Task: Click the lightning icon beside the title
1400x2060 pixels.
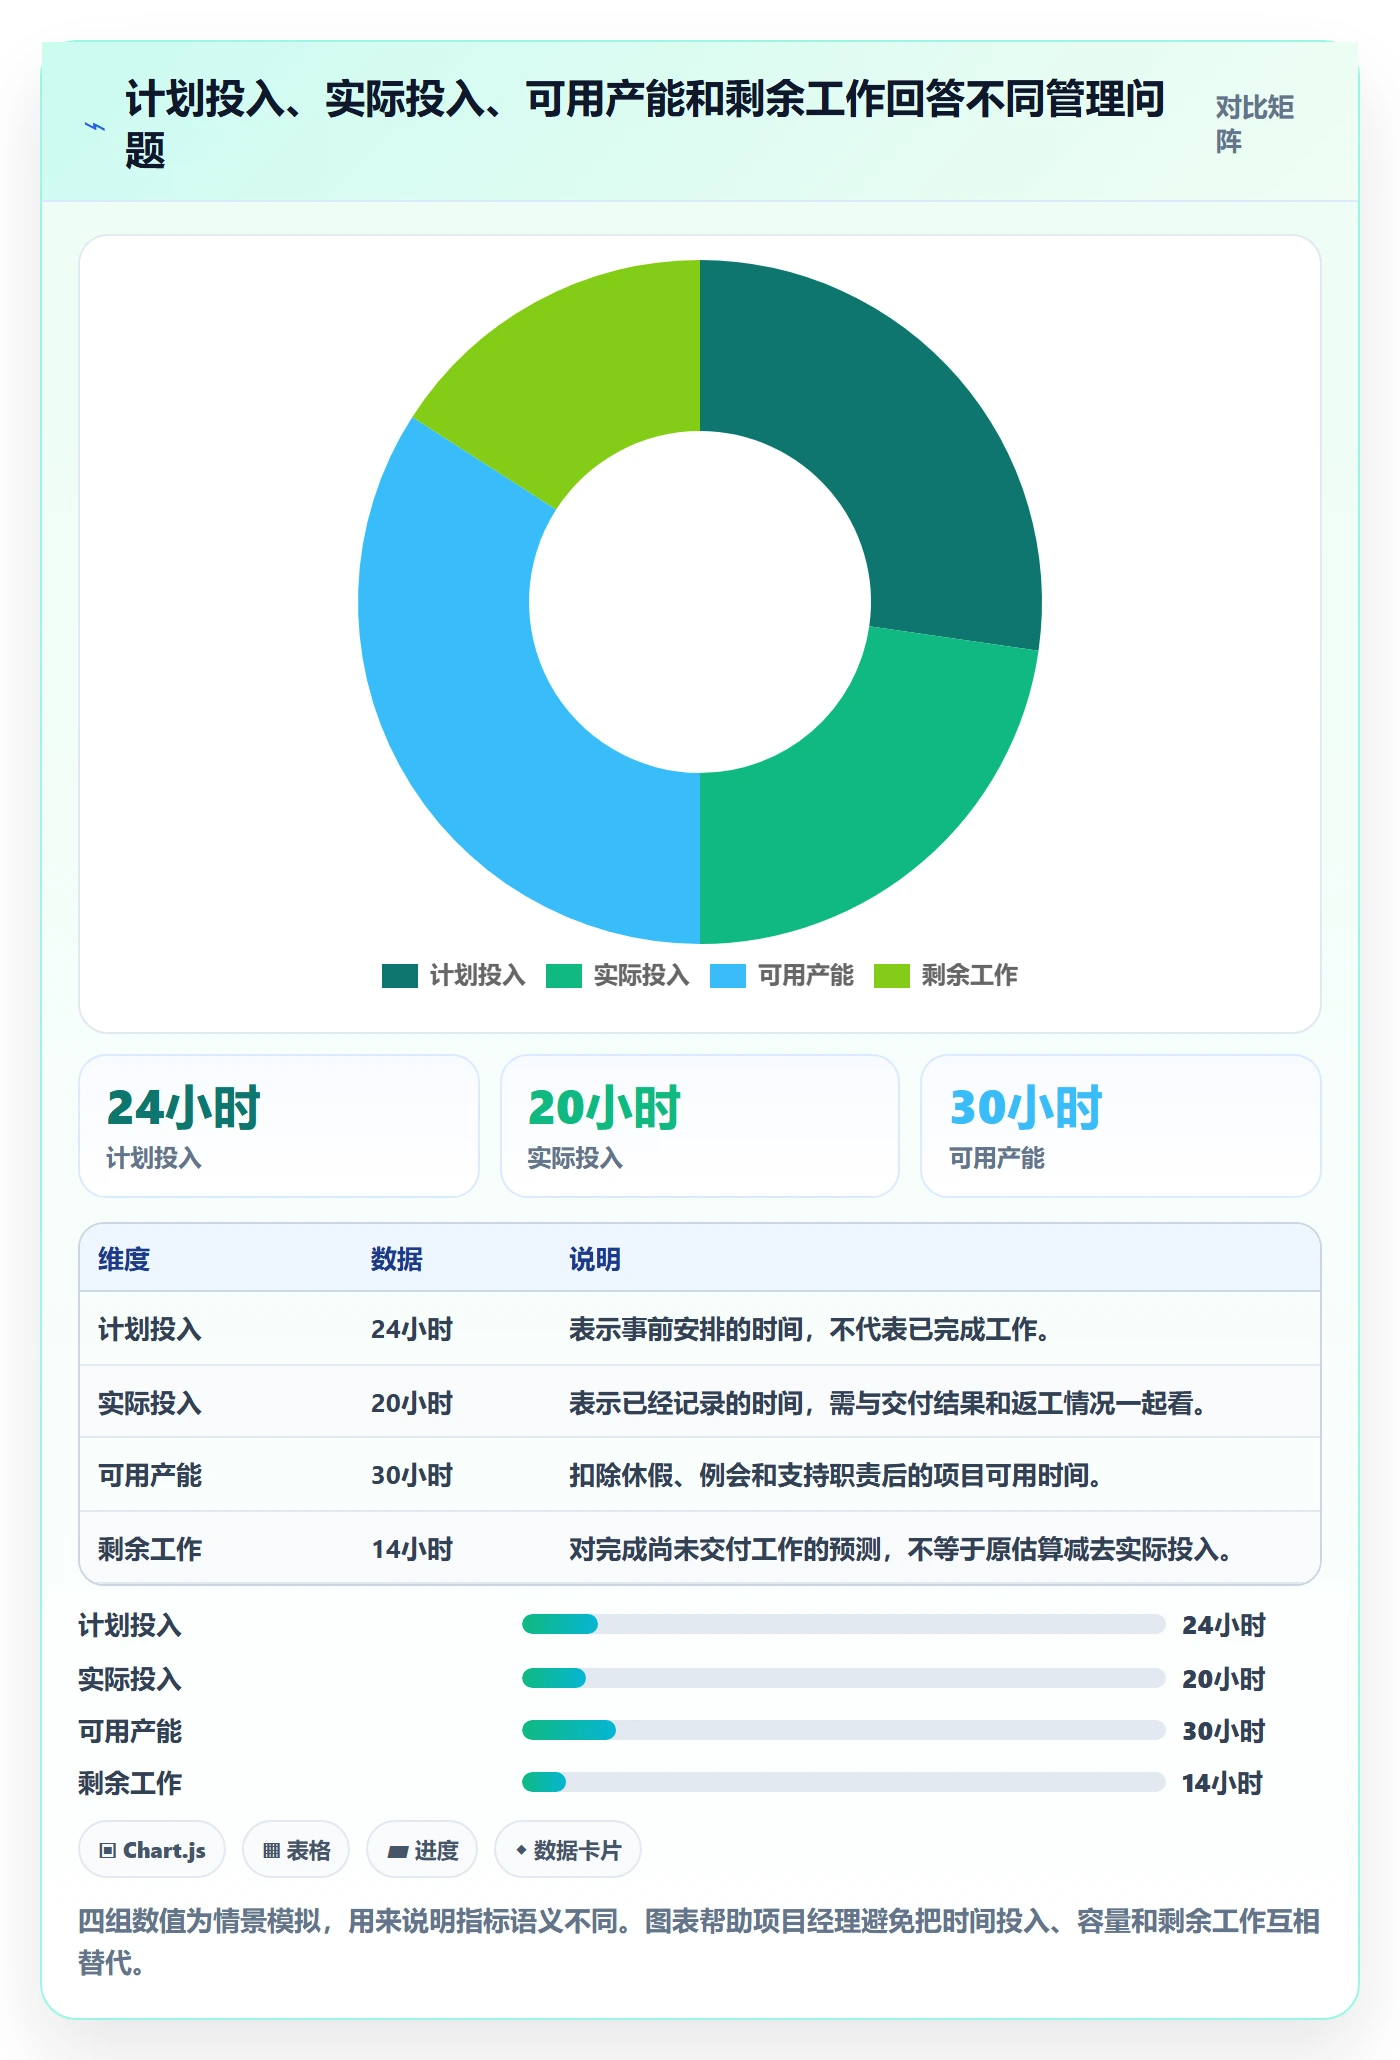Action: pos(95,126)
